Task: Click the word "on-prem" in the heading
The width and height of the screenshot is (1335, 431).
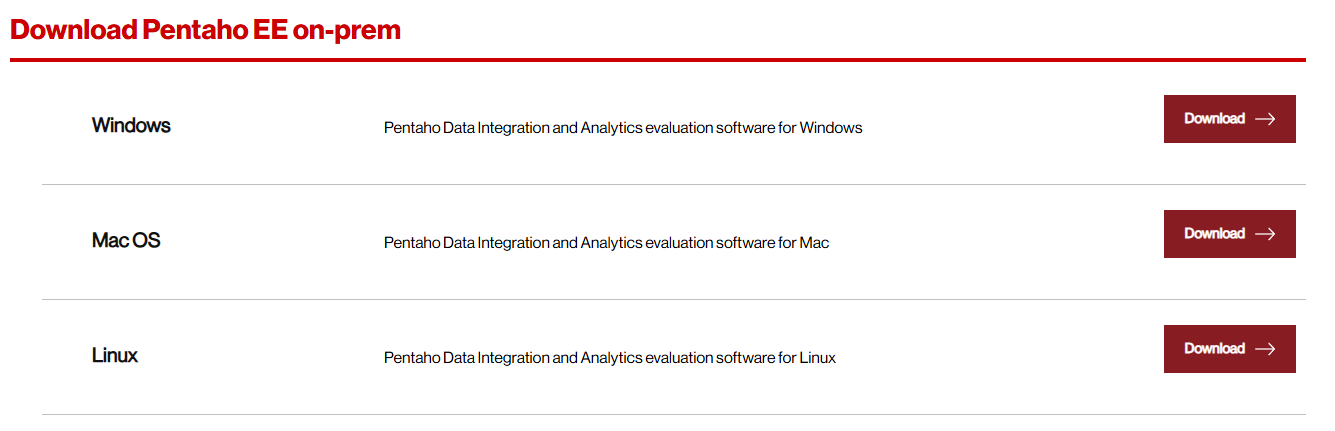Action: click(x=347, y=30)
